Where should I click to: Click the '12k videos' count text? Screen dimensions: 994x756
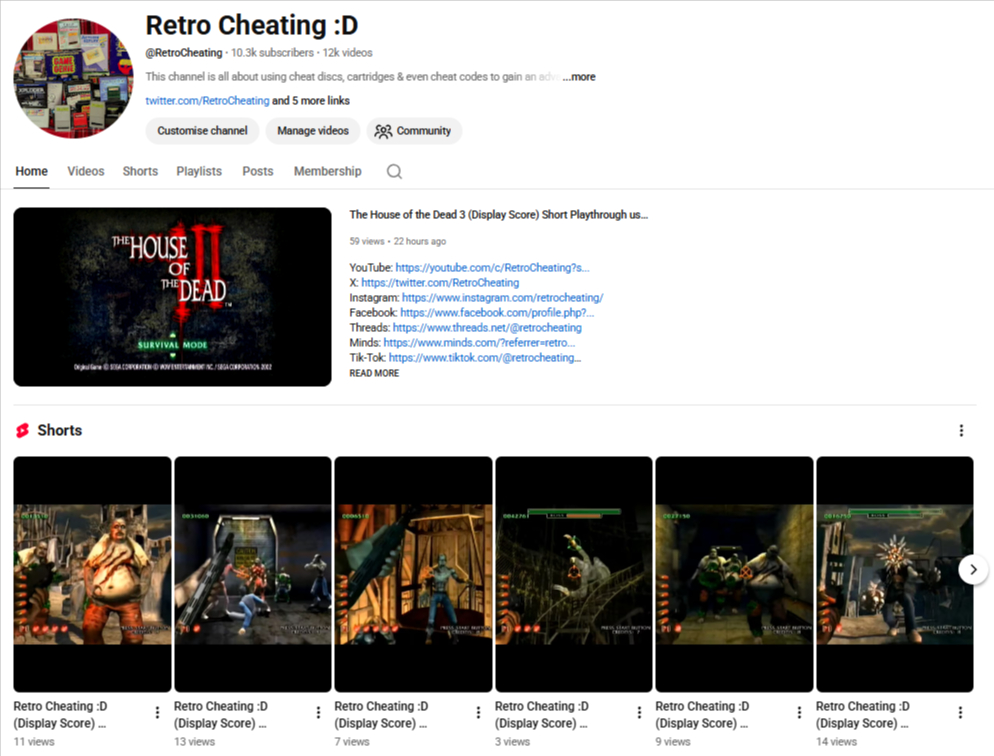(x=347, y=53)
